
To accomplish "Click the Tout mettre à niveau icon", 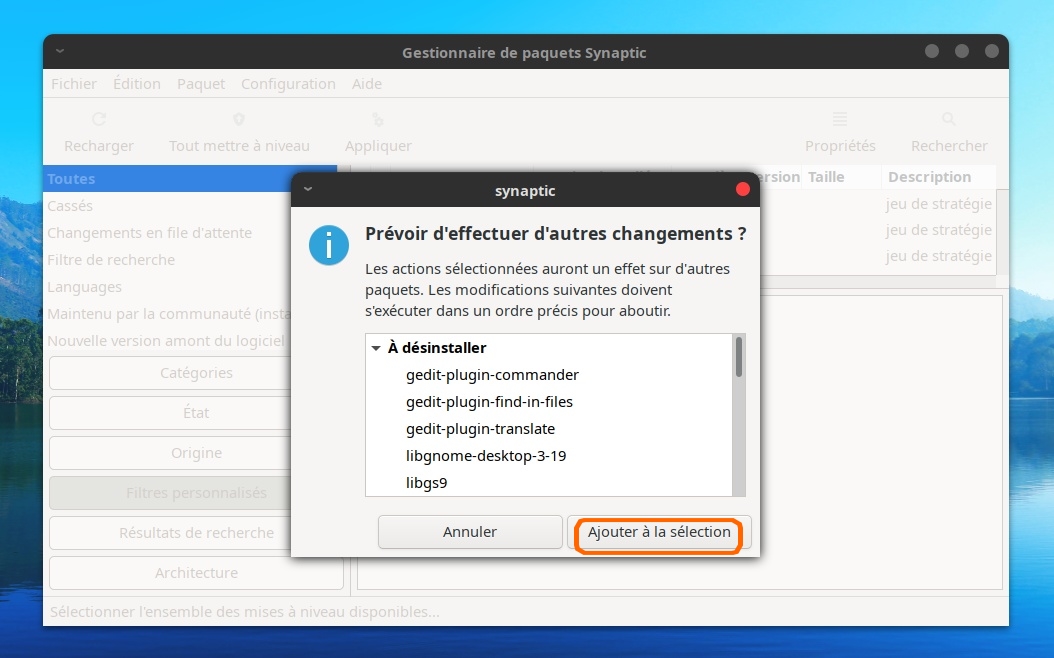I will (239, 120).
